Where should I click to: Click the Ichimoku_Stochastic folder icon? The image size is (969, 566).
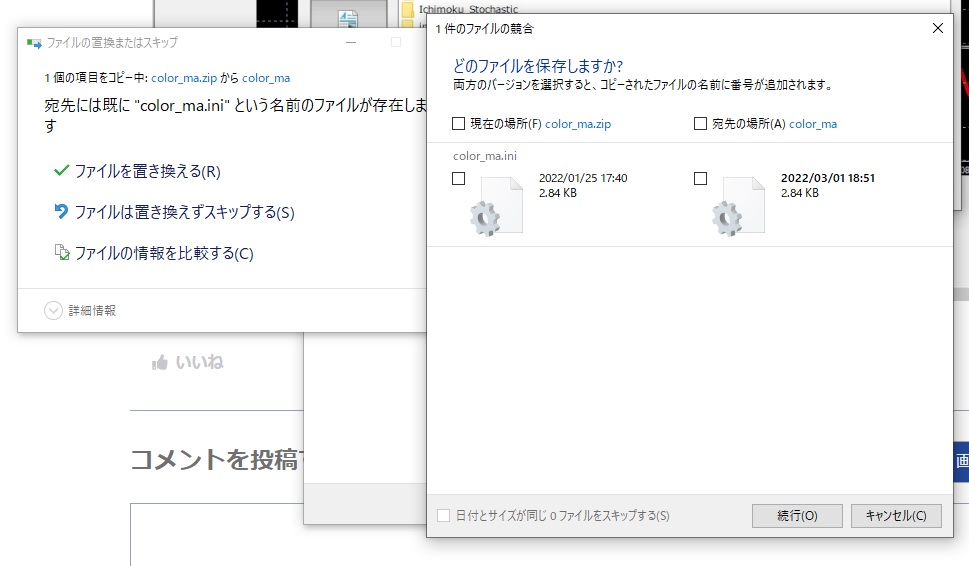[x=408, y=10]
